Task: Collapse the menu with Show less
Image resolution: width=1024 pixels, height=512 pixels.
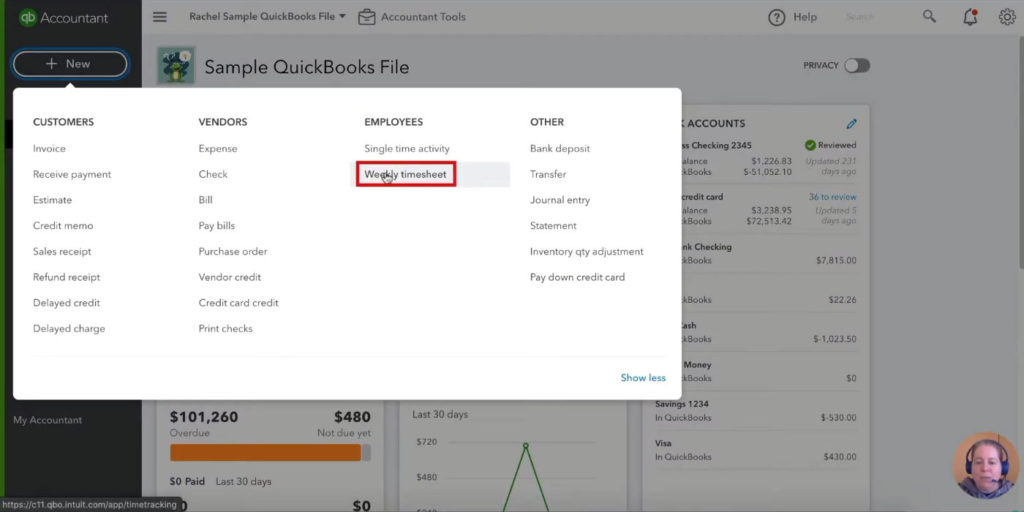Action: pos(643,378)
